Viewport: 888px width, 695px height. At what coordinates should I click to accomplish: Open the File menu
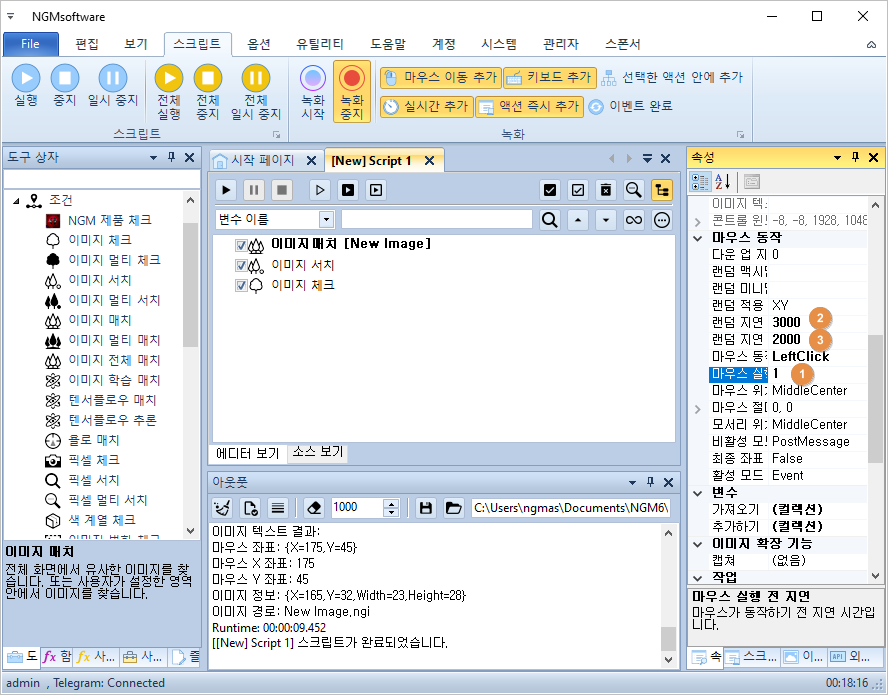click(31, 44)
